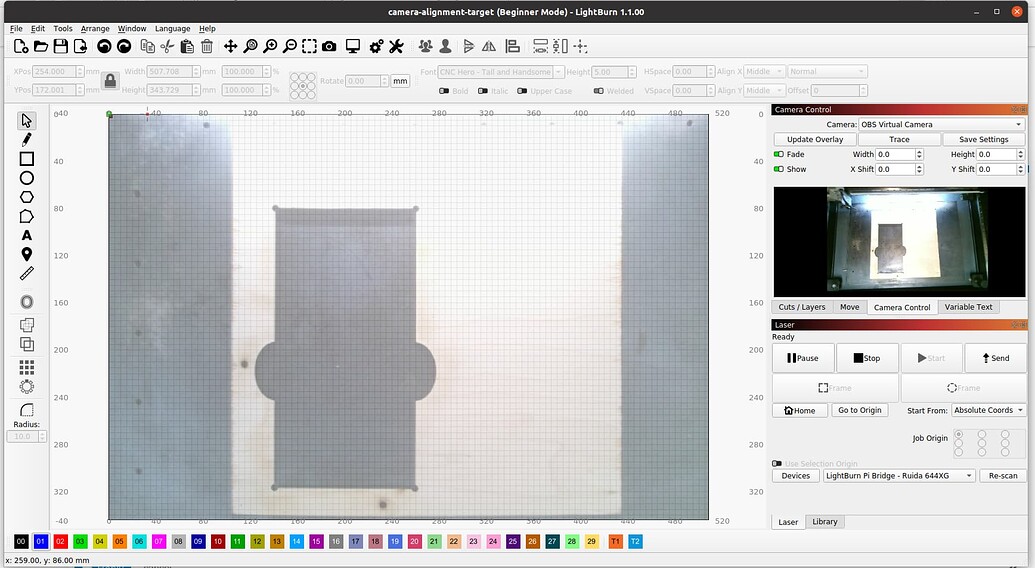Open the Camera dropdown showing OBS Virtual Camera
The height and width of the screenshot is (568, 1035).
click(941, 124)
